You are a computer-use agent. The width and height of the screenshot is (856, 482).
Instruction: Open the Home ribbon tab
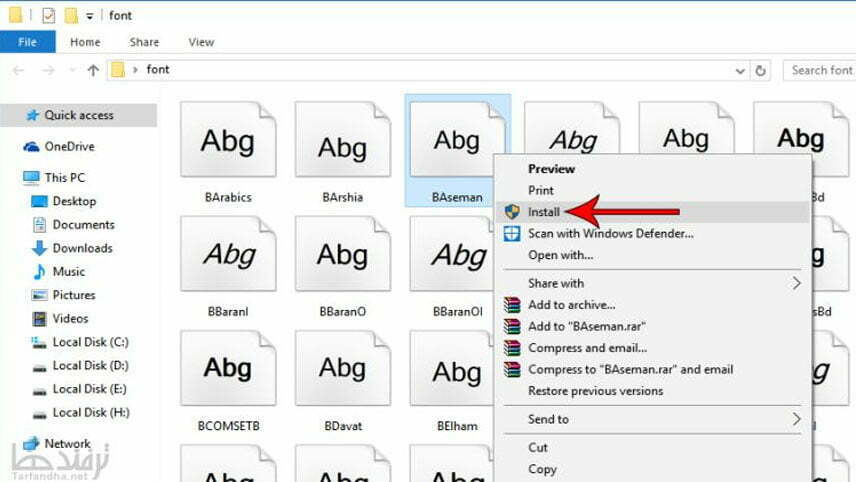tap(85, 42)
